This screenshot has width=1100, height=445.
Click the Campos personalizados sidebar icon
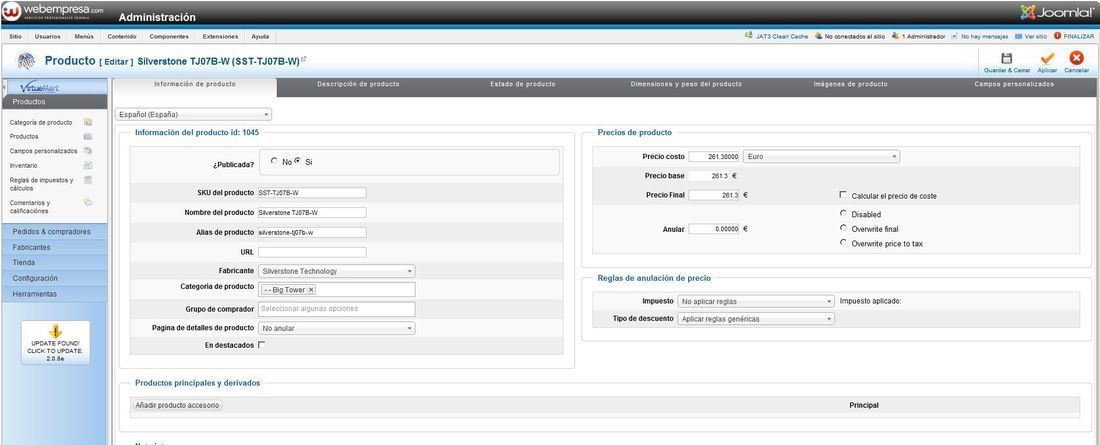click(x=88, y=151)
